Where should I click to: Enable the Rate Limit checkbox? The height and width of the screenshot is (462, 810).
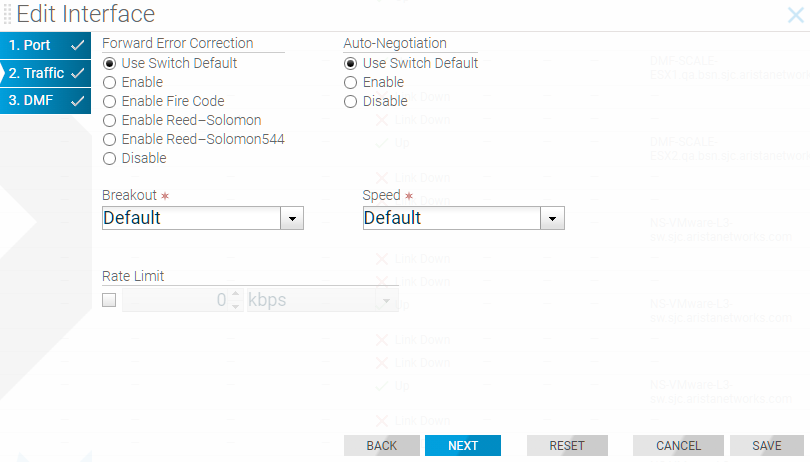click(109, 300)
